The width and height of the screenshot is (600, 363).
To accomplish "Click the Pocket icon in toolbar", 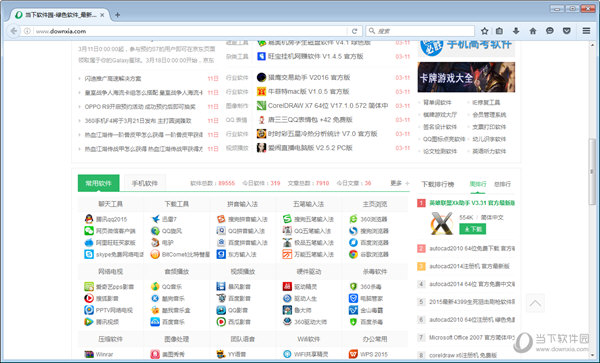I will 567,31.
